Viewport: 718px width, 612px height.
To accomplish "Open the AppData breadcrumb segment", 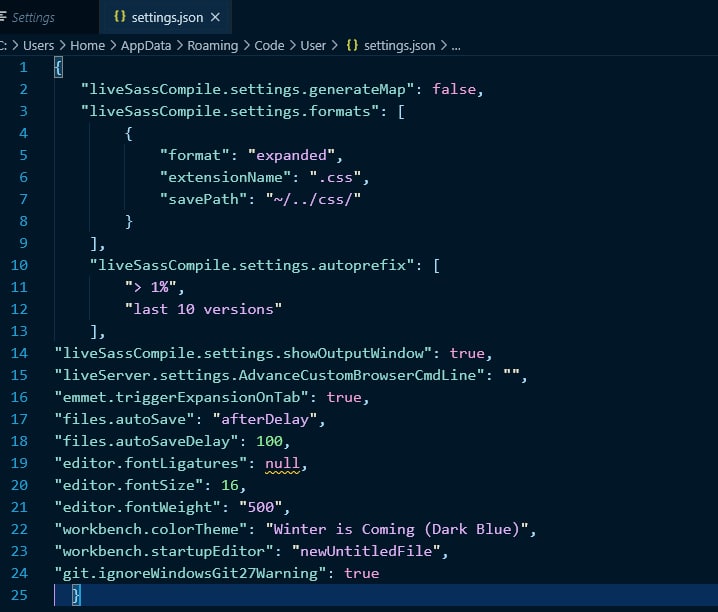I will pos(146,46).
